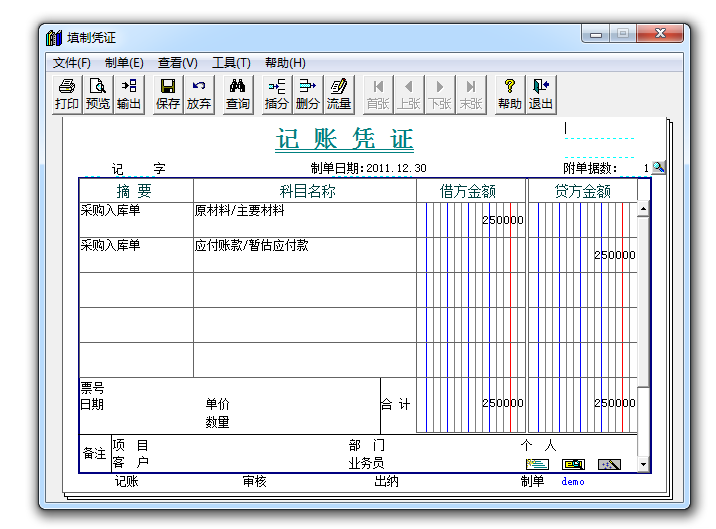
Task: Click the voucher date 2011.12.30 field
Action: tap(396, 168)
